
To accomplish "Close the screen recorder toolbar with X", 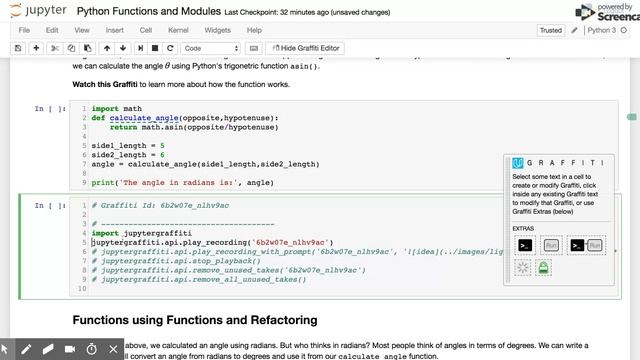I will 113,349.
